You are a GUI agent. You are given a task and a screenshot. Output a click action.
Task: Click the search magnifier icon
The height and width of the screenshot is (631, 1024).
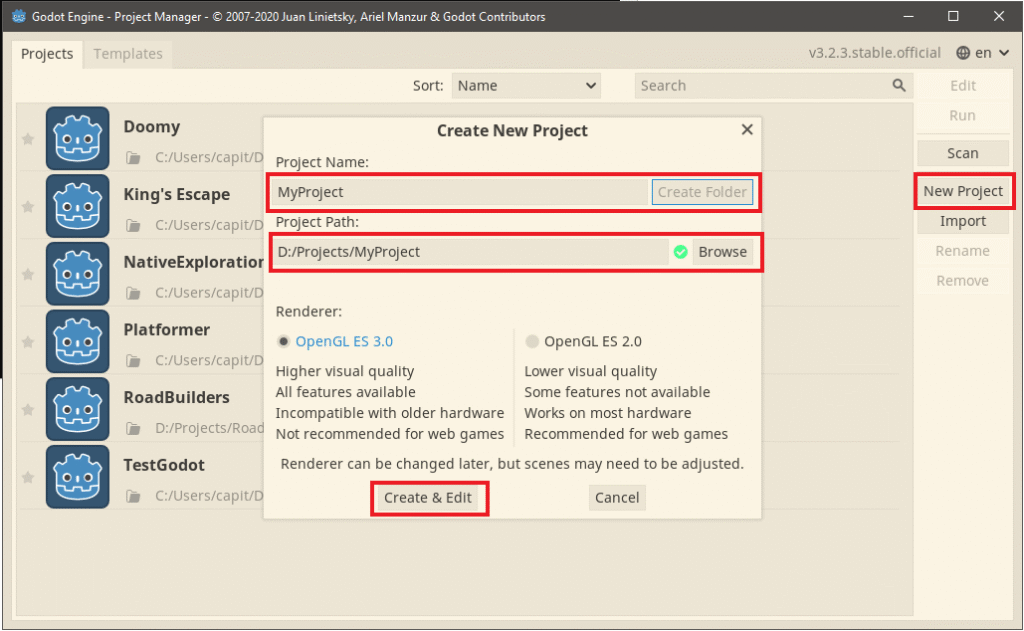(x=899, y=86)
